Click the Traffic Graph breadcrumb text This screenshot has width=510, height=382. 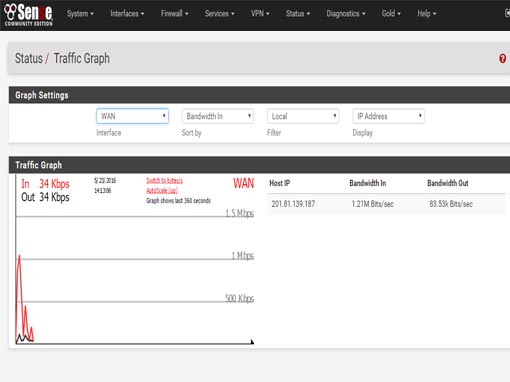[82, 59]
